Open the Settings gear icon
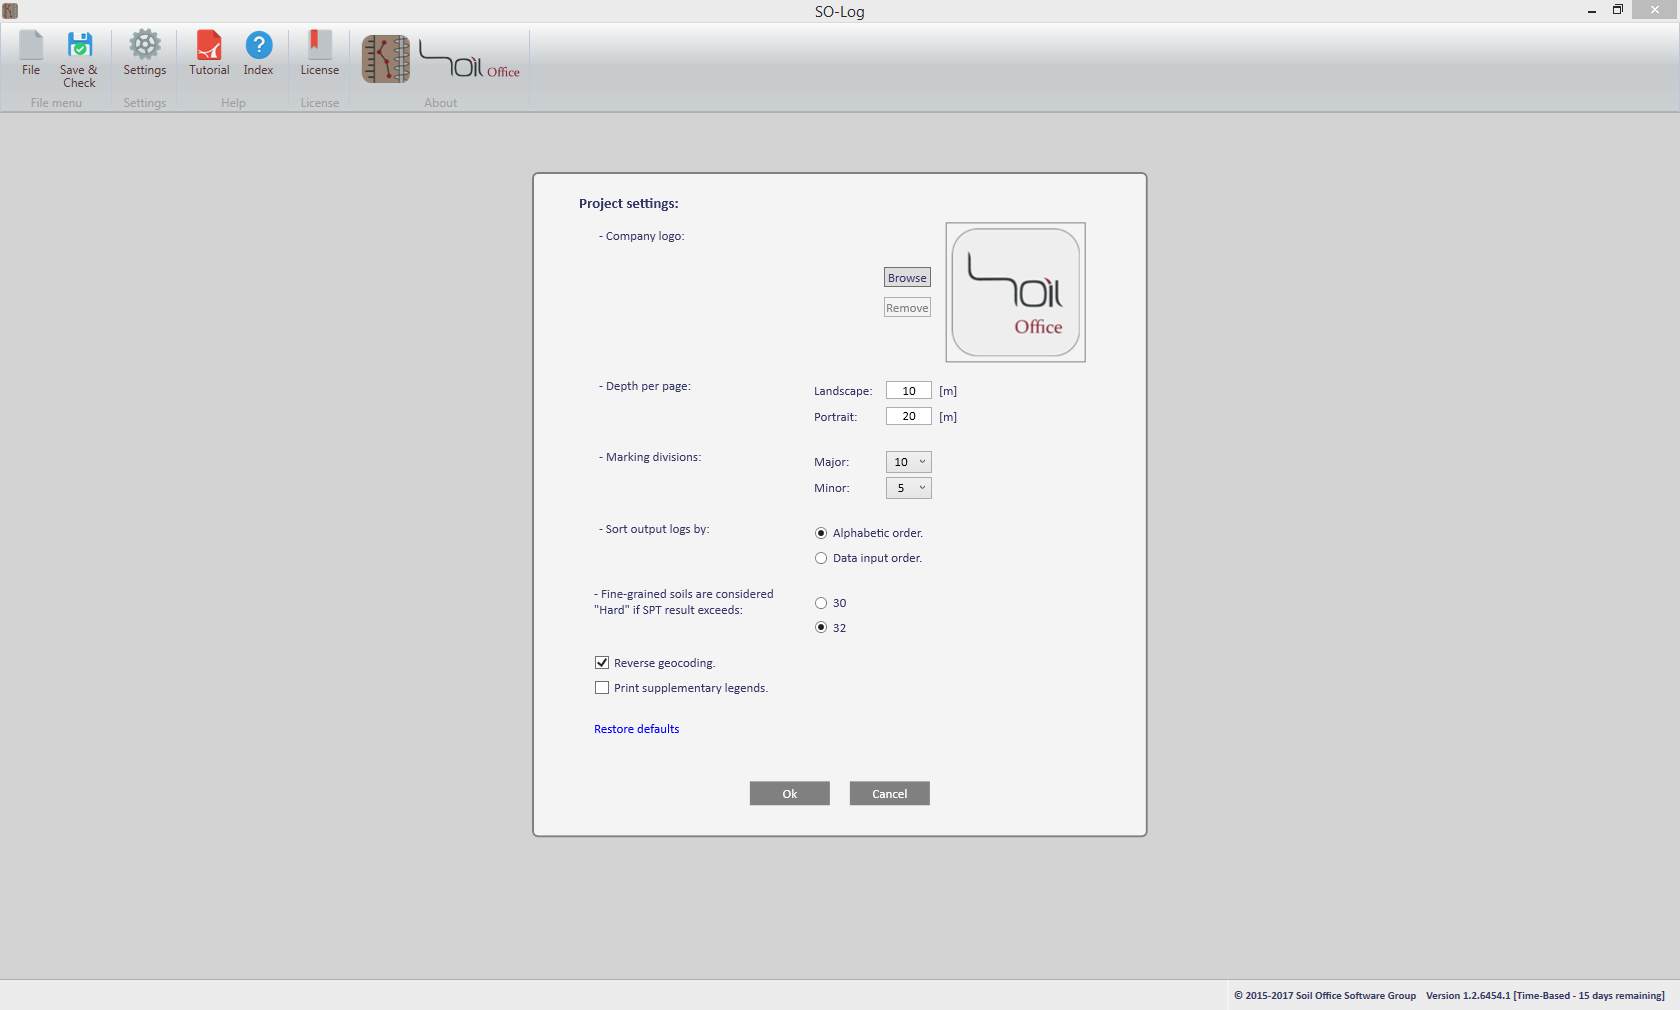1680x1010 pixels. (145, 45)
